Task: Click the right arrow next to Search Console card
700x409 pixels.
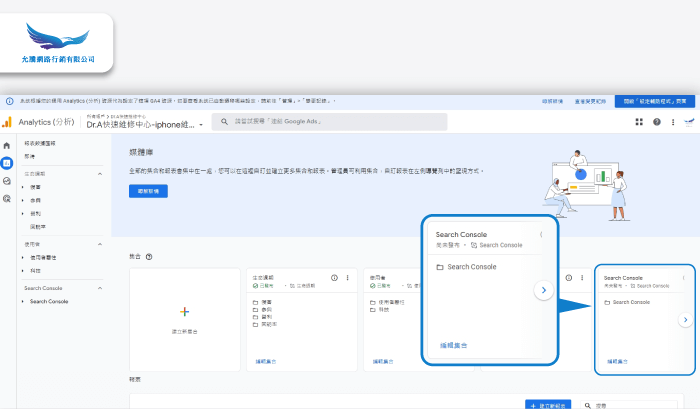Action: pyautogui.click(x=685, y=320)
